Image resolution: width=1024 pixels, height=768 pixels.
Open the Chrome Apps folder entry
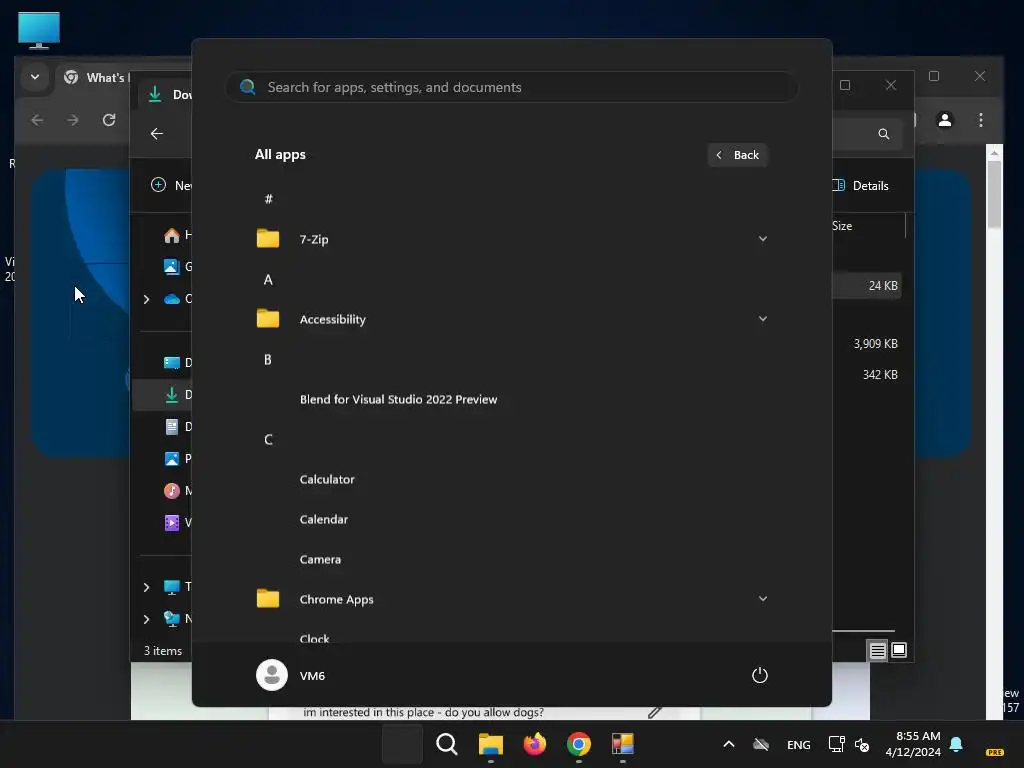click(x=511, y=599)
